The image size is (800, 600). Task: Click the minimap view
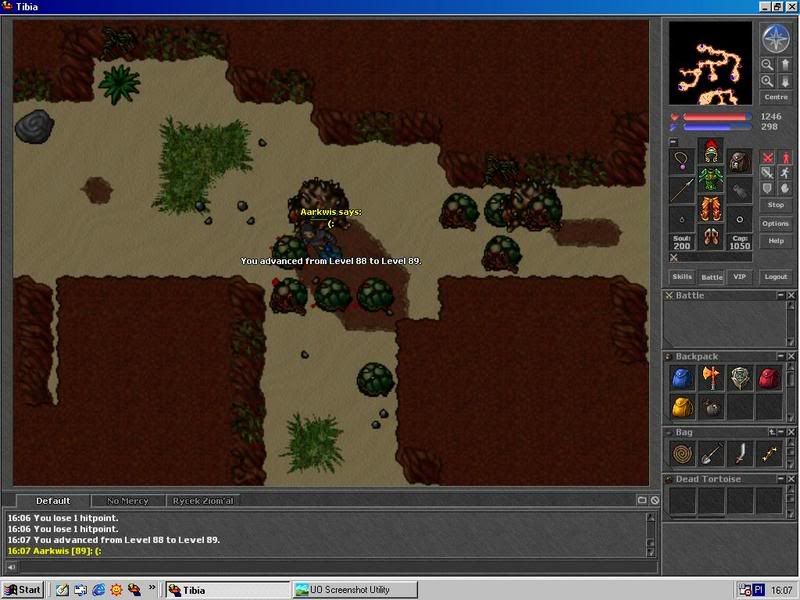pos(710,63)
